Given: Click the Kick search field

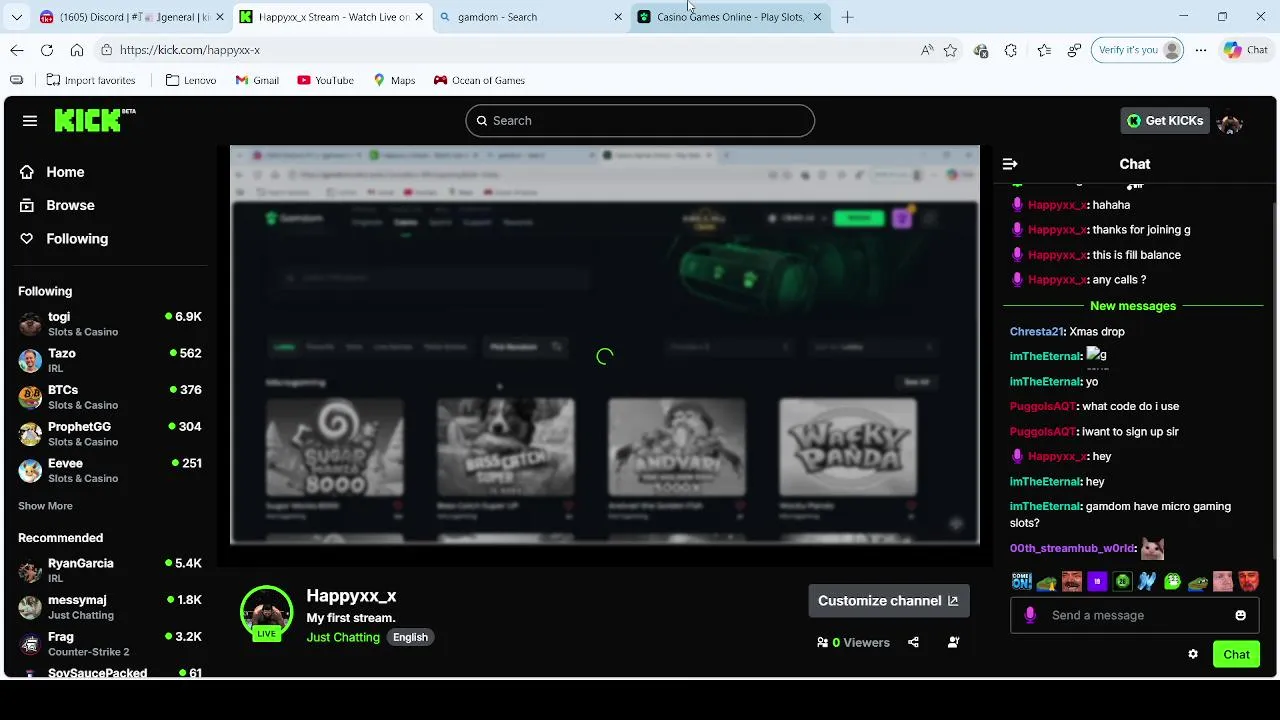Looking at the screenshot, I should click(640, 121).
